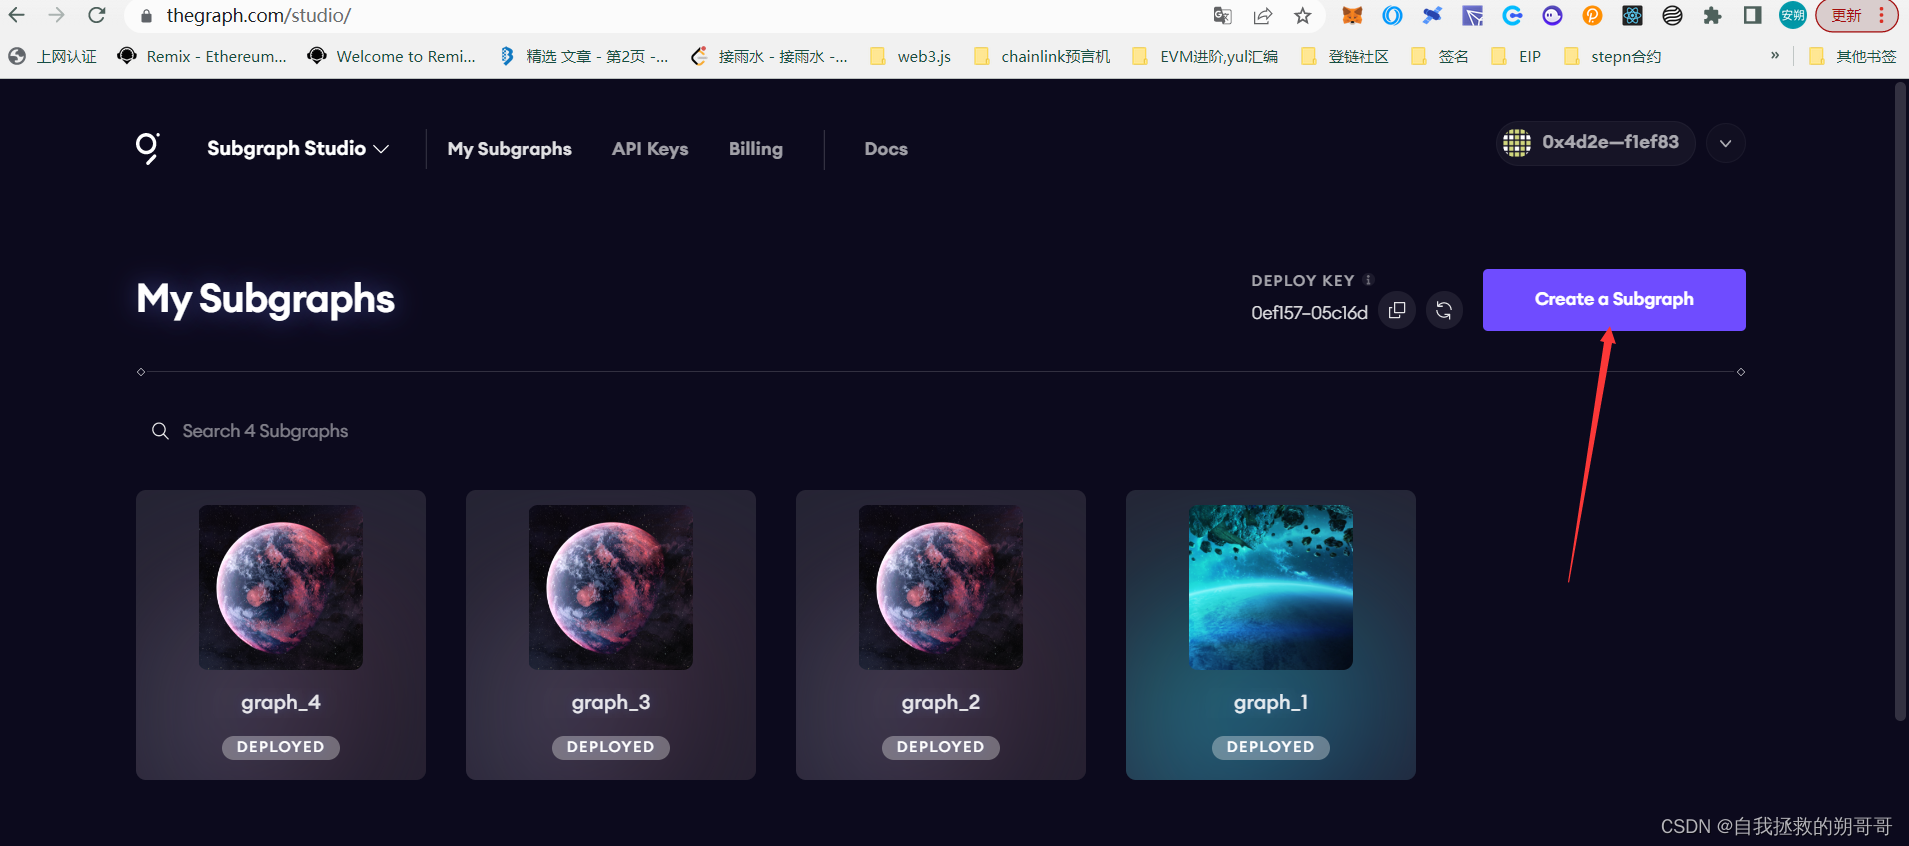Click the address bar URL
This screenshot has width=1909, height=846.
tap(258, 16)
